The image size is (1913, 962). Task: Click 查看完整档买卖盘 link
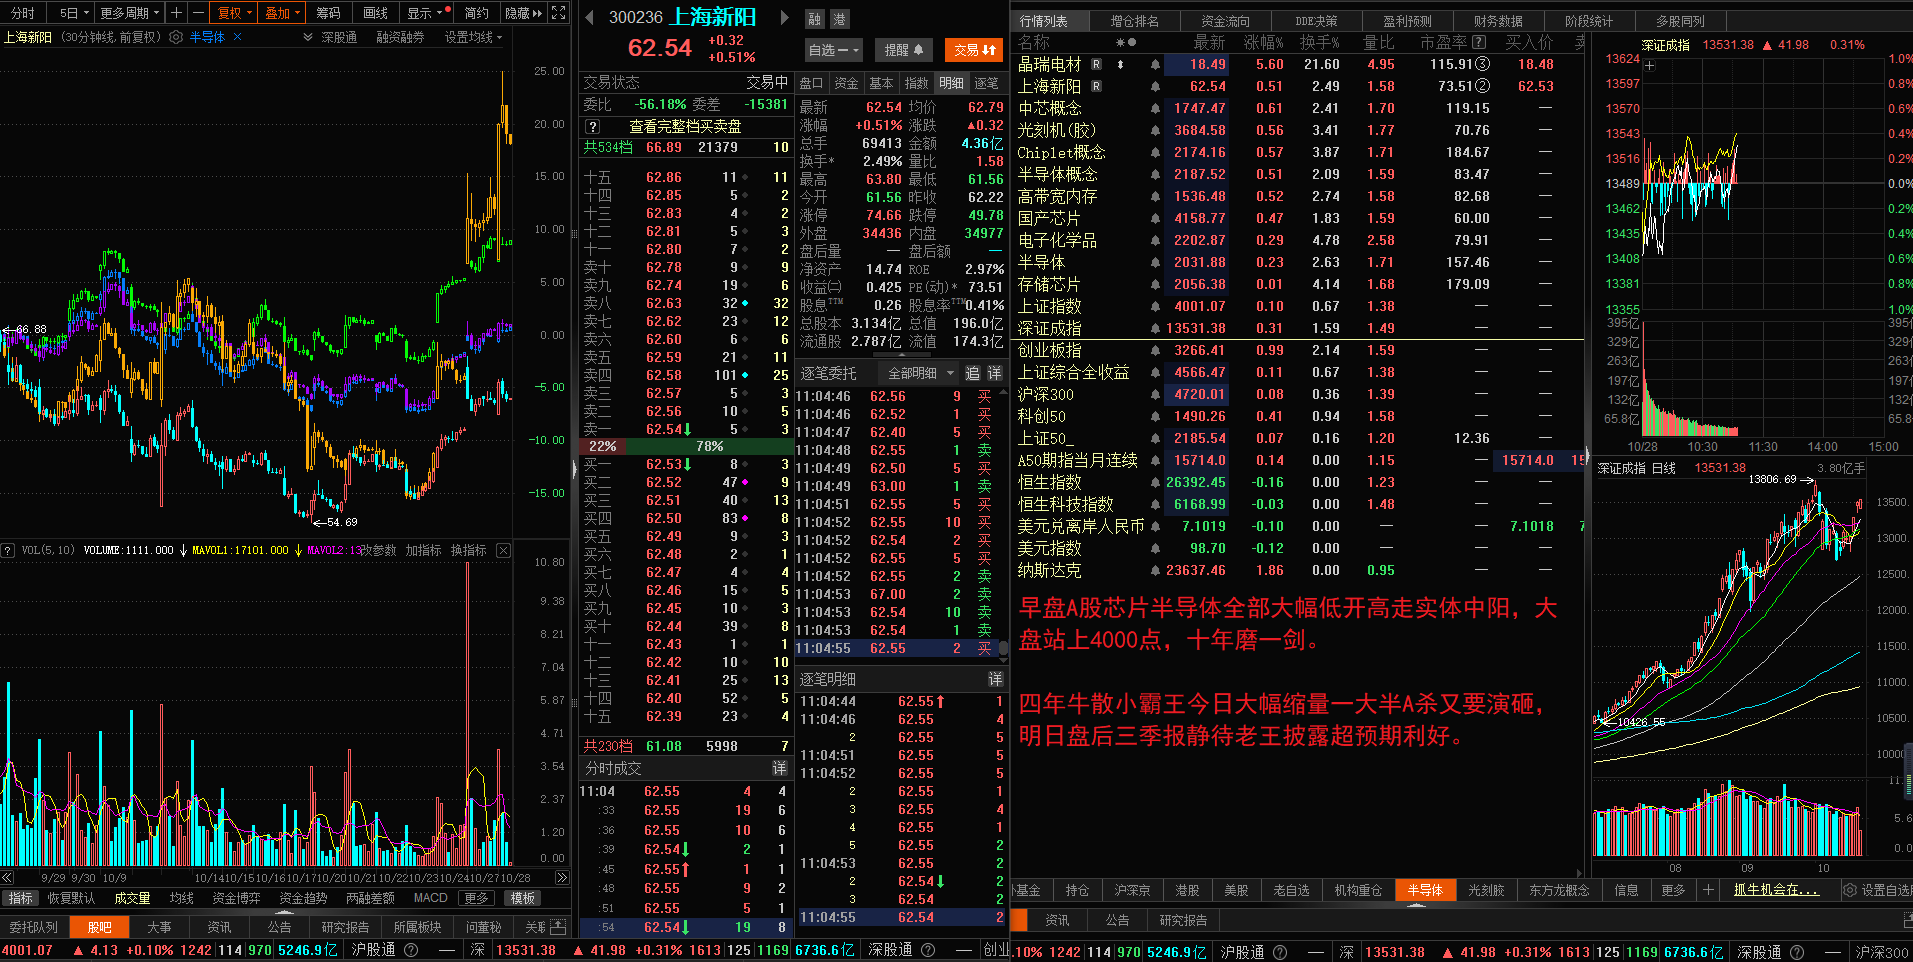click(685, 127)
